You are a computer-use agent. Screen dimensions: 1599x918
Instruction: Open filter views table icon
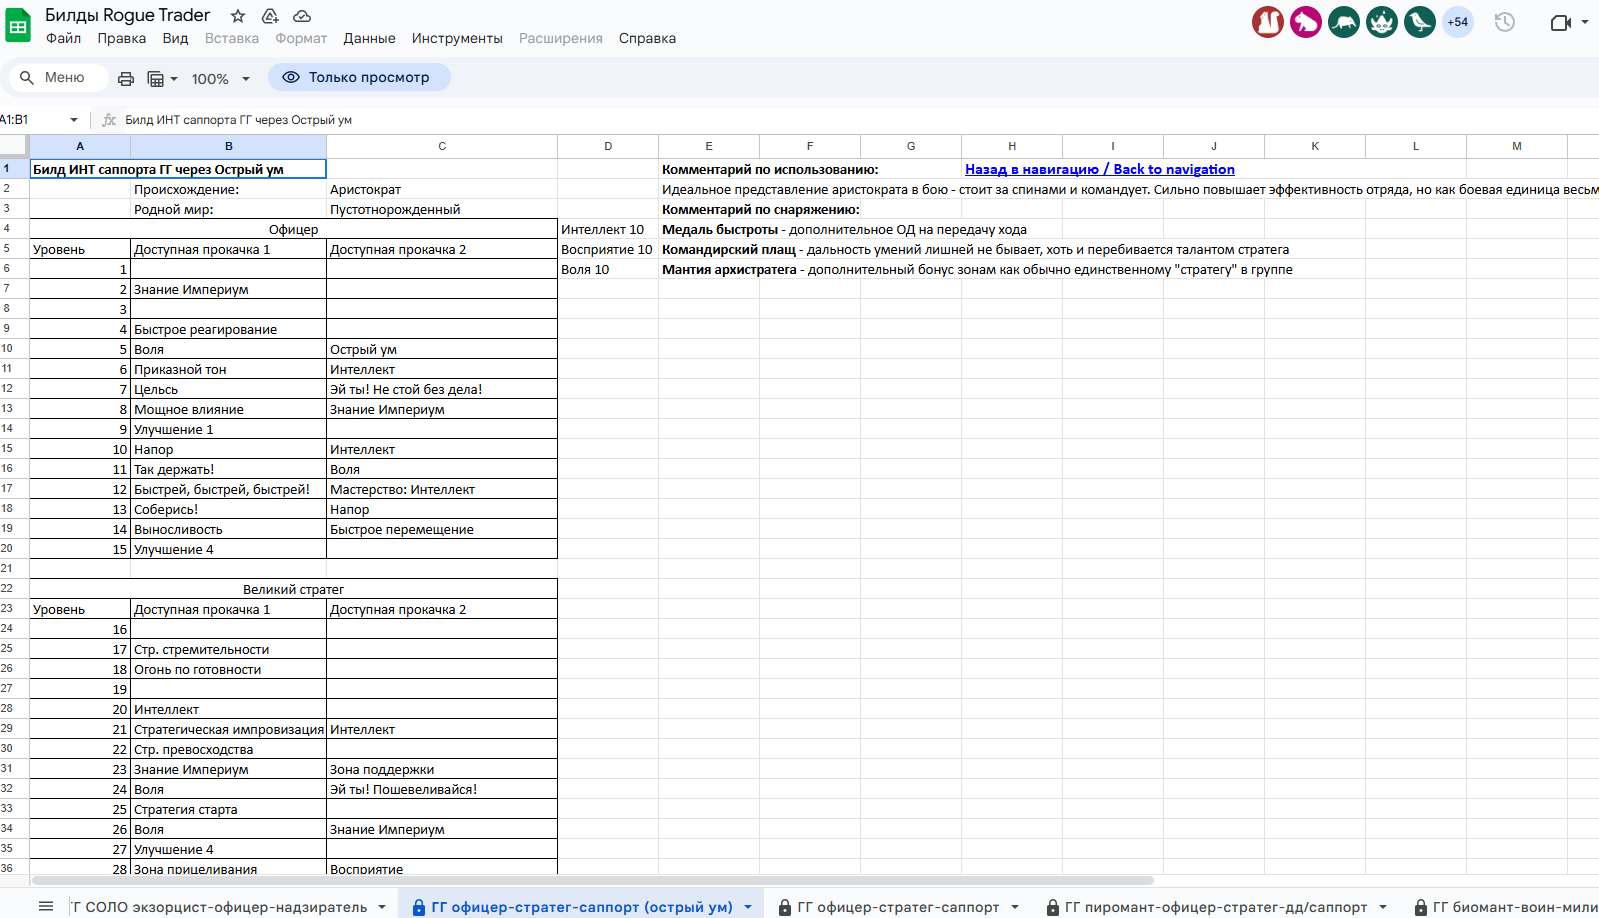155,78
